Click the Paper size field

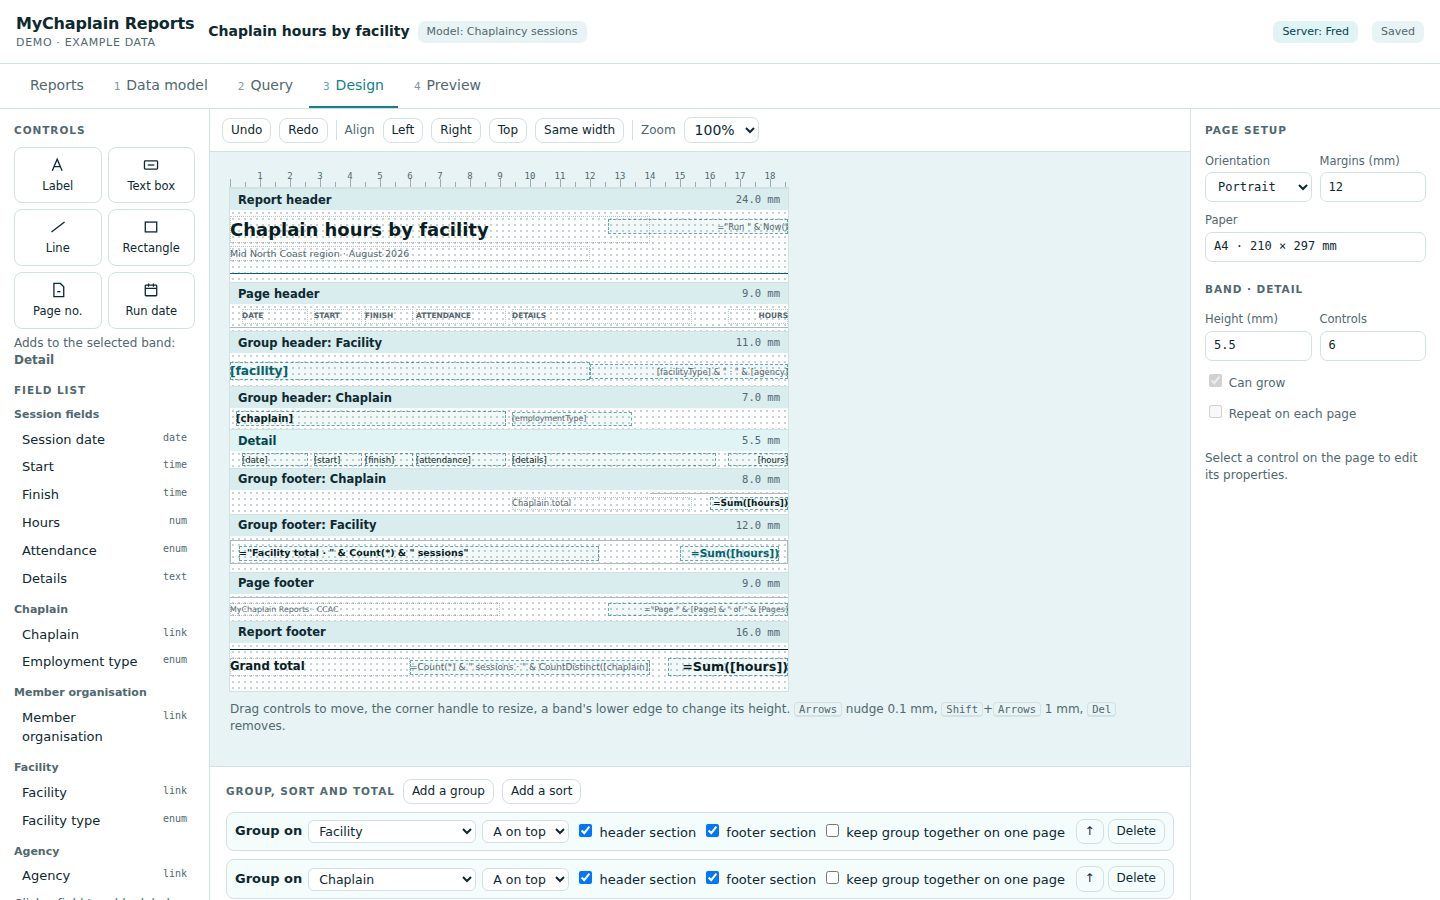click(x=1315, y=246)
